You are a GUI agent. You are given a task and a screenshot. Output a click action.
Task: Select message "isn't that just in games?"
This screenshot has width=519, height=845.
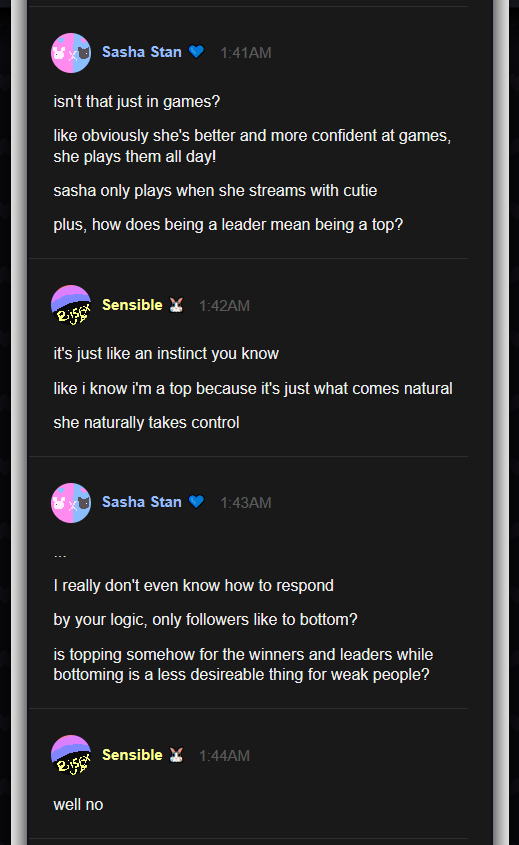(x=136, y=101)
